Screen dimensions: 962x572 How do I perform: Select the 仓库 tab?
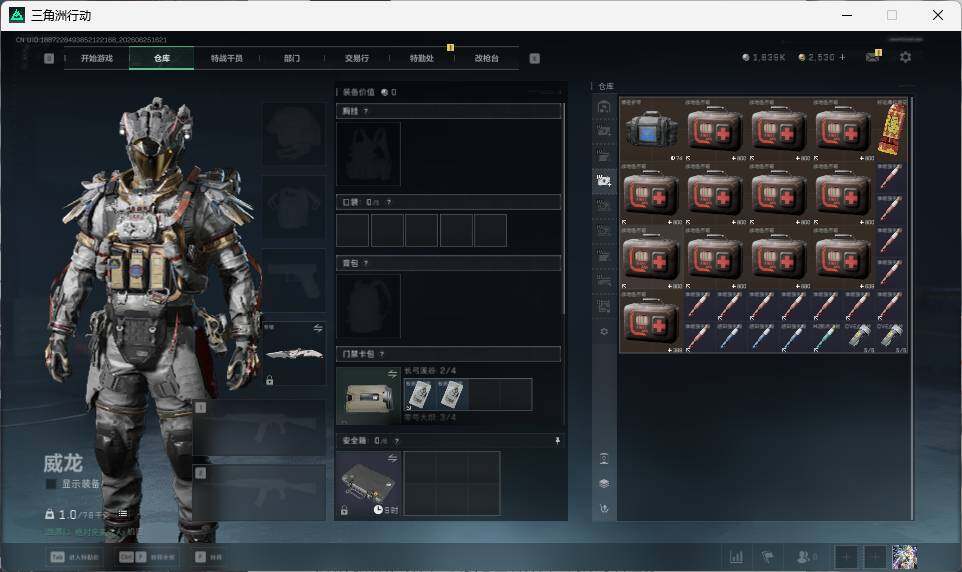tap(161, 58)
